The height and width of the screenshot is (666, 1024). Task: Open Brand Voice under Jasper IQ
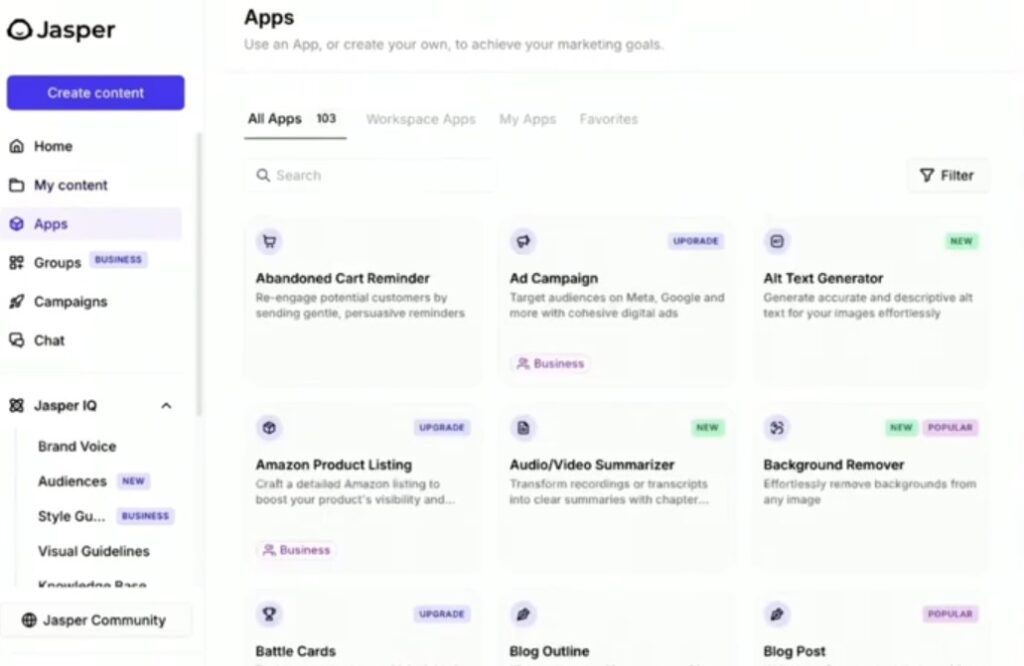click(77, 447)
